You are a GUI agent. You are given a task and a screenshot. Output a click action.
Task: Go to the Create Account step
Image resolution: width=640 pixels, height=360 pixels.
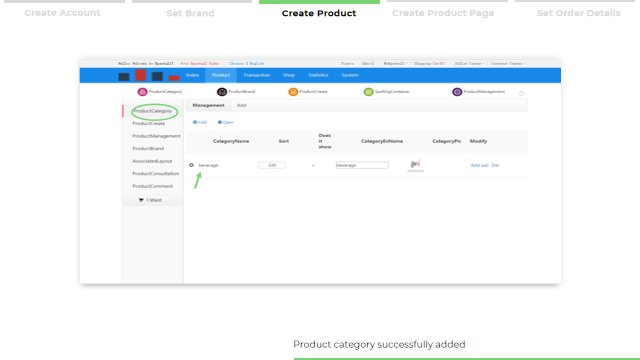pyautogui.click(x=62, y=13)
